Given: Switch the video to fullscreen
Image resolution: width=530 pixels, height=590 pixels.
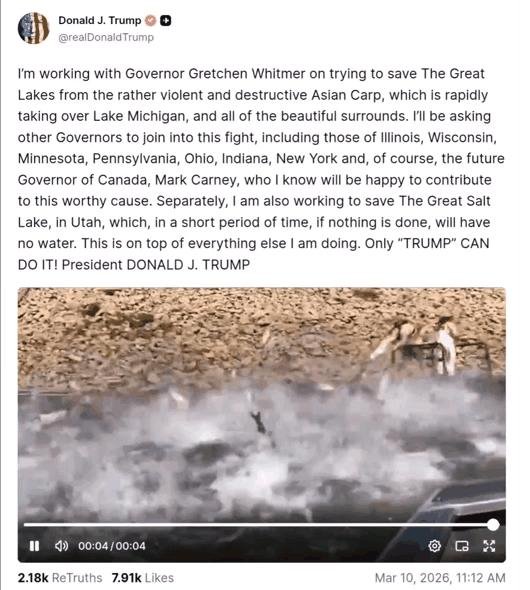Looking at the screenshot, I should pos(489,546).
